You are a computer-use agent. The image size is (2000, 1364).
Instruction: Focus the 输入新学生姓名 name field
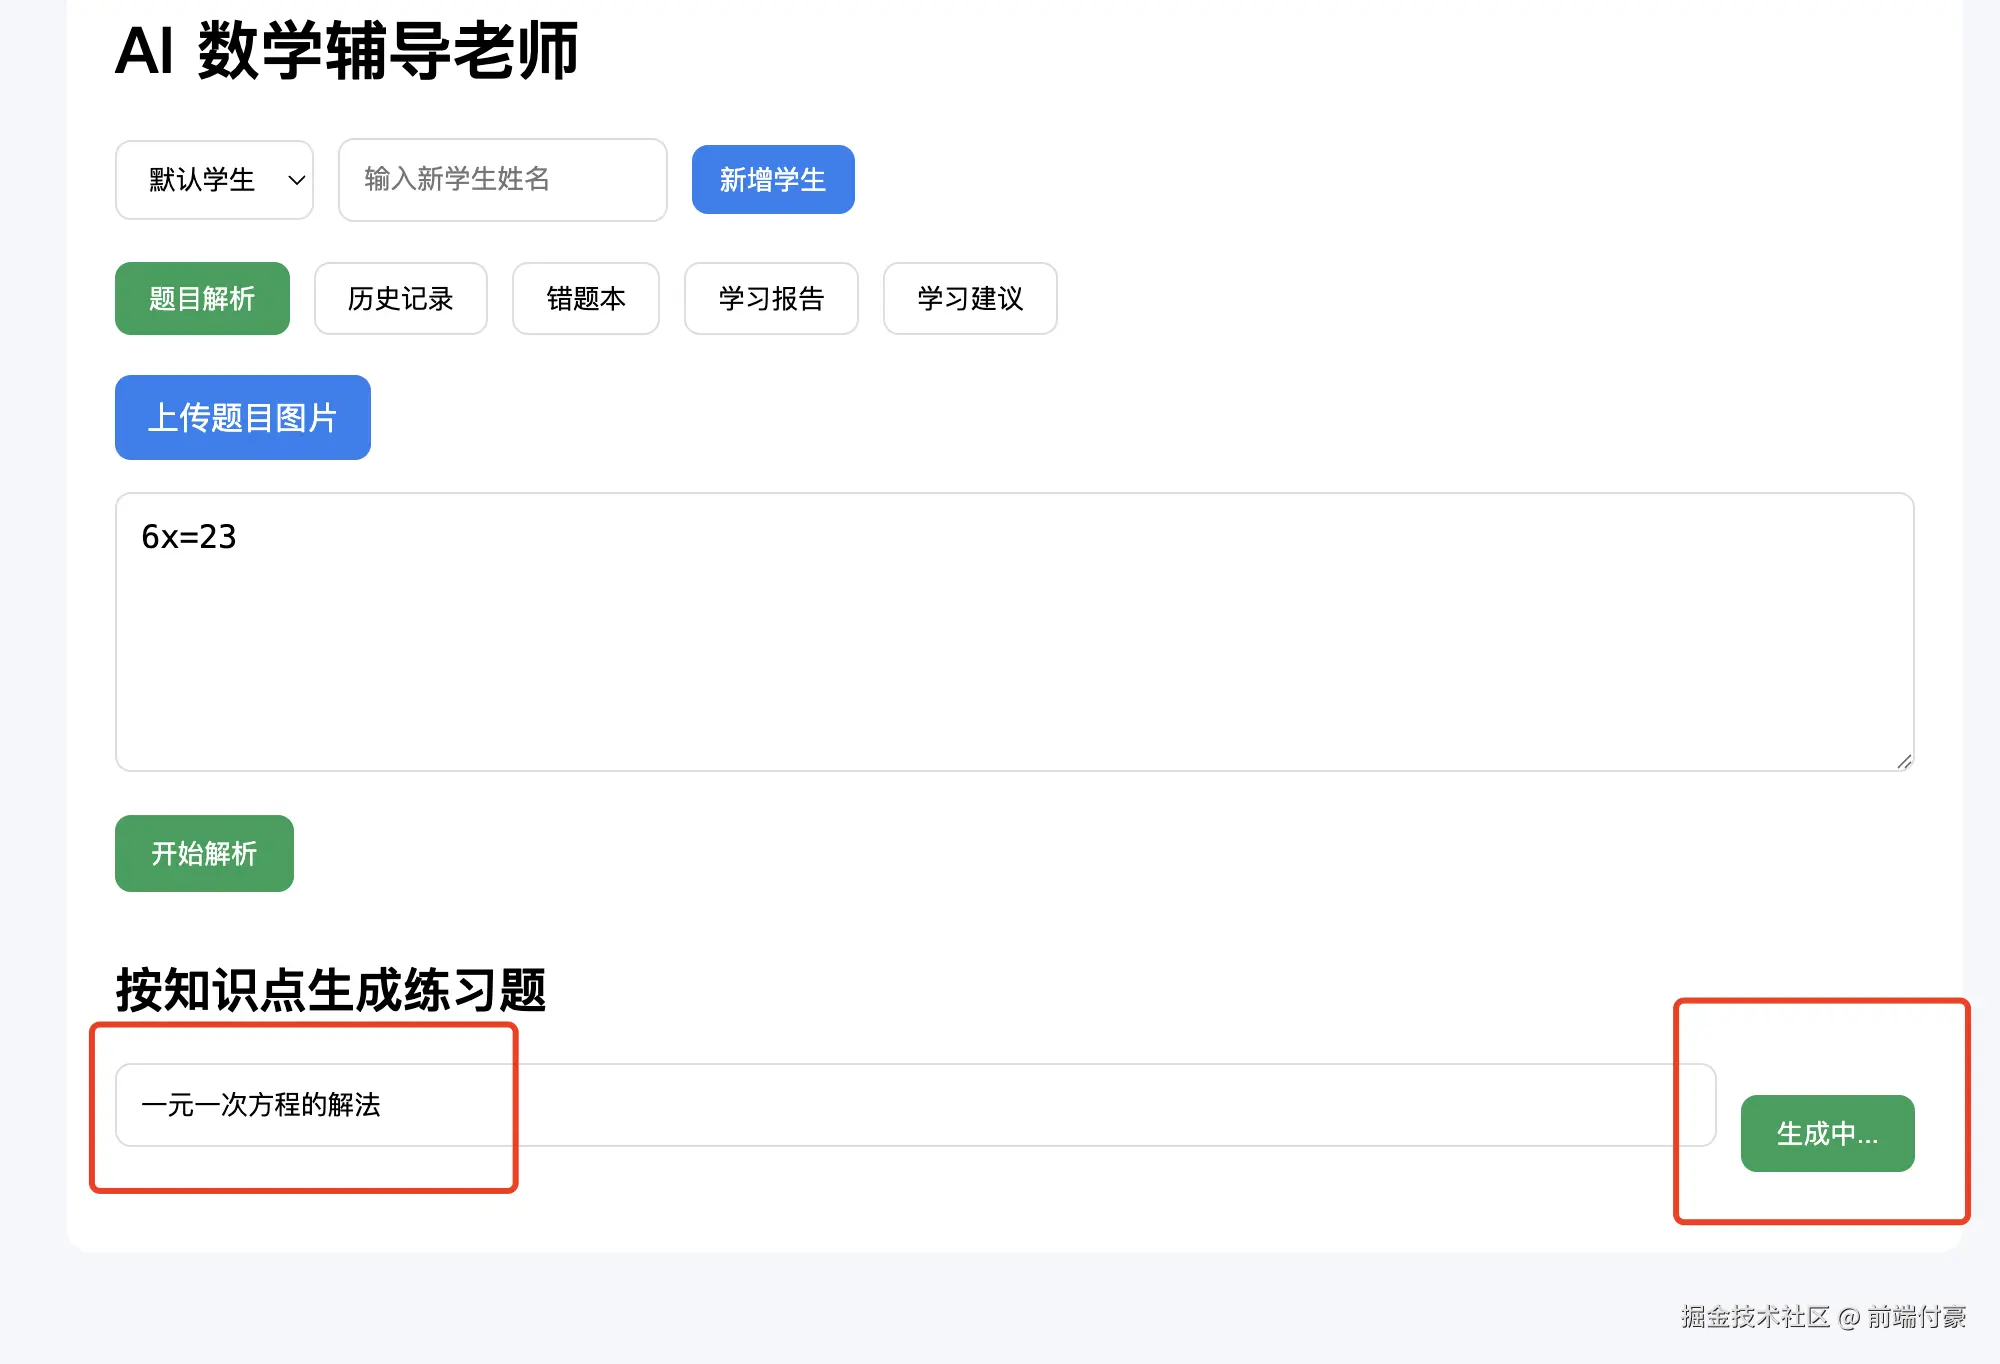pyautogui.click(x=502, y=180)
